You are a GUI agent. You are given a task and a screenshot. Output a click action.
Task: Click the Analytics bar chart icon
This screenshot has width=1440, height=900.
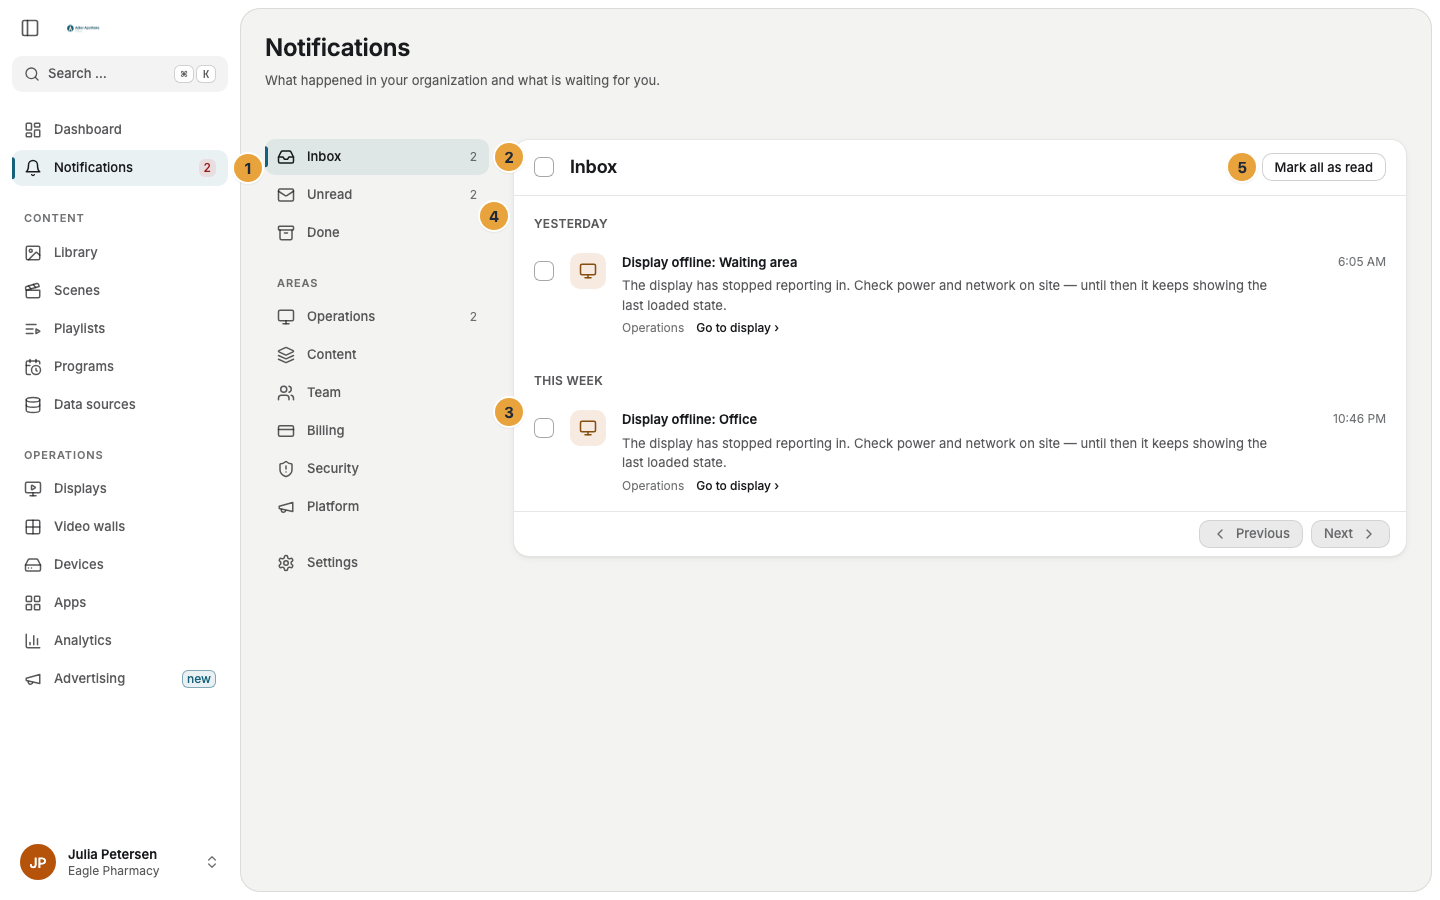point(33,641)
